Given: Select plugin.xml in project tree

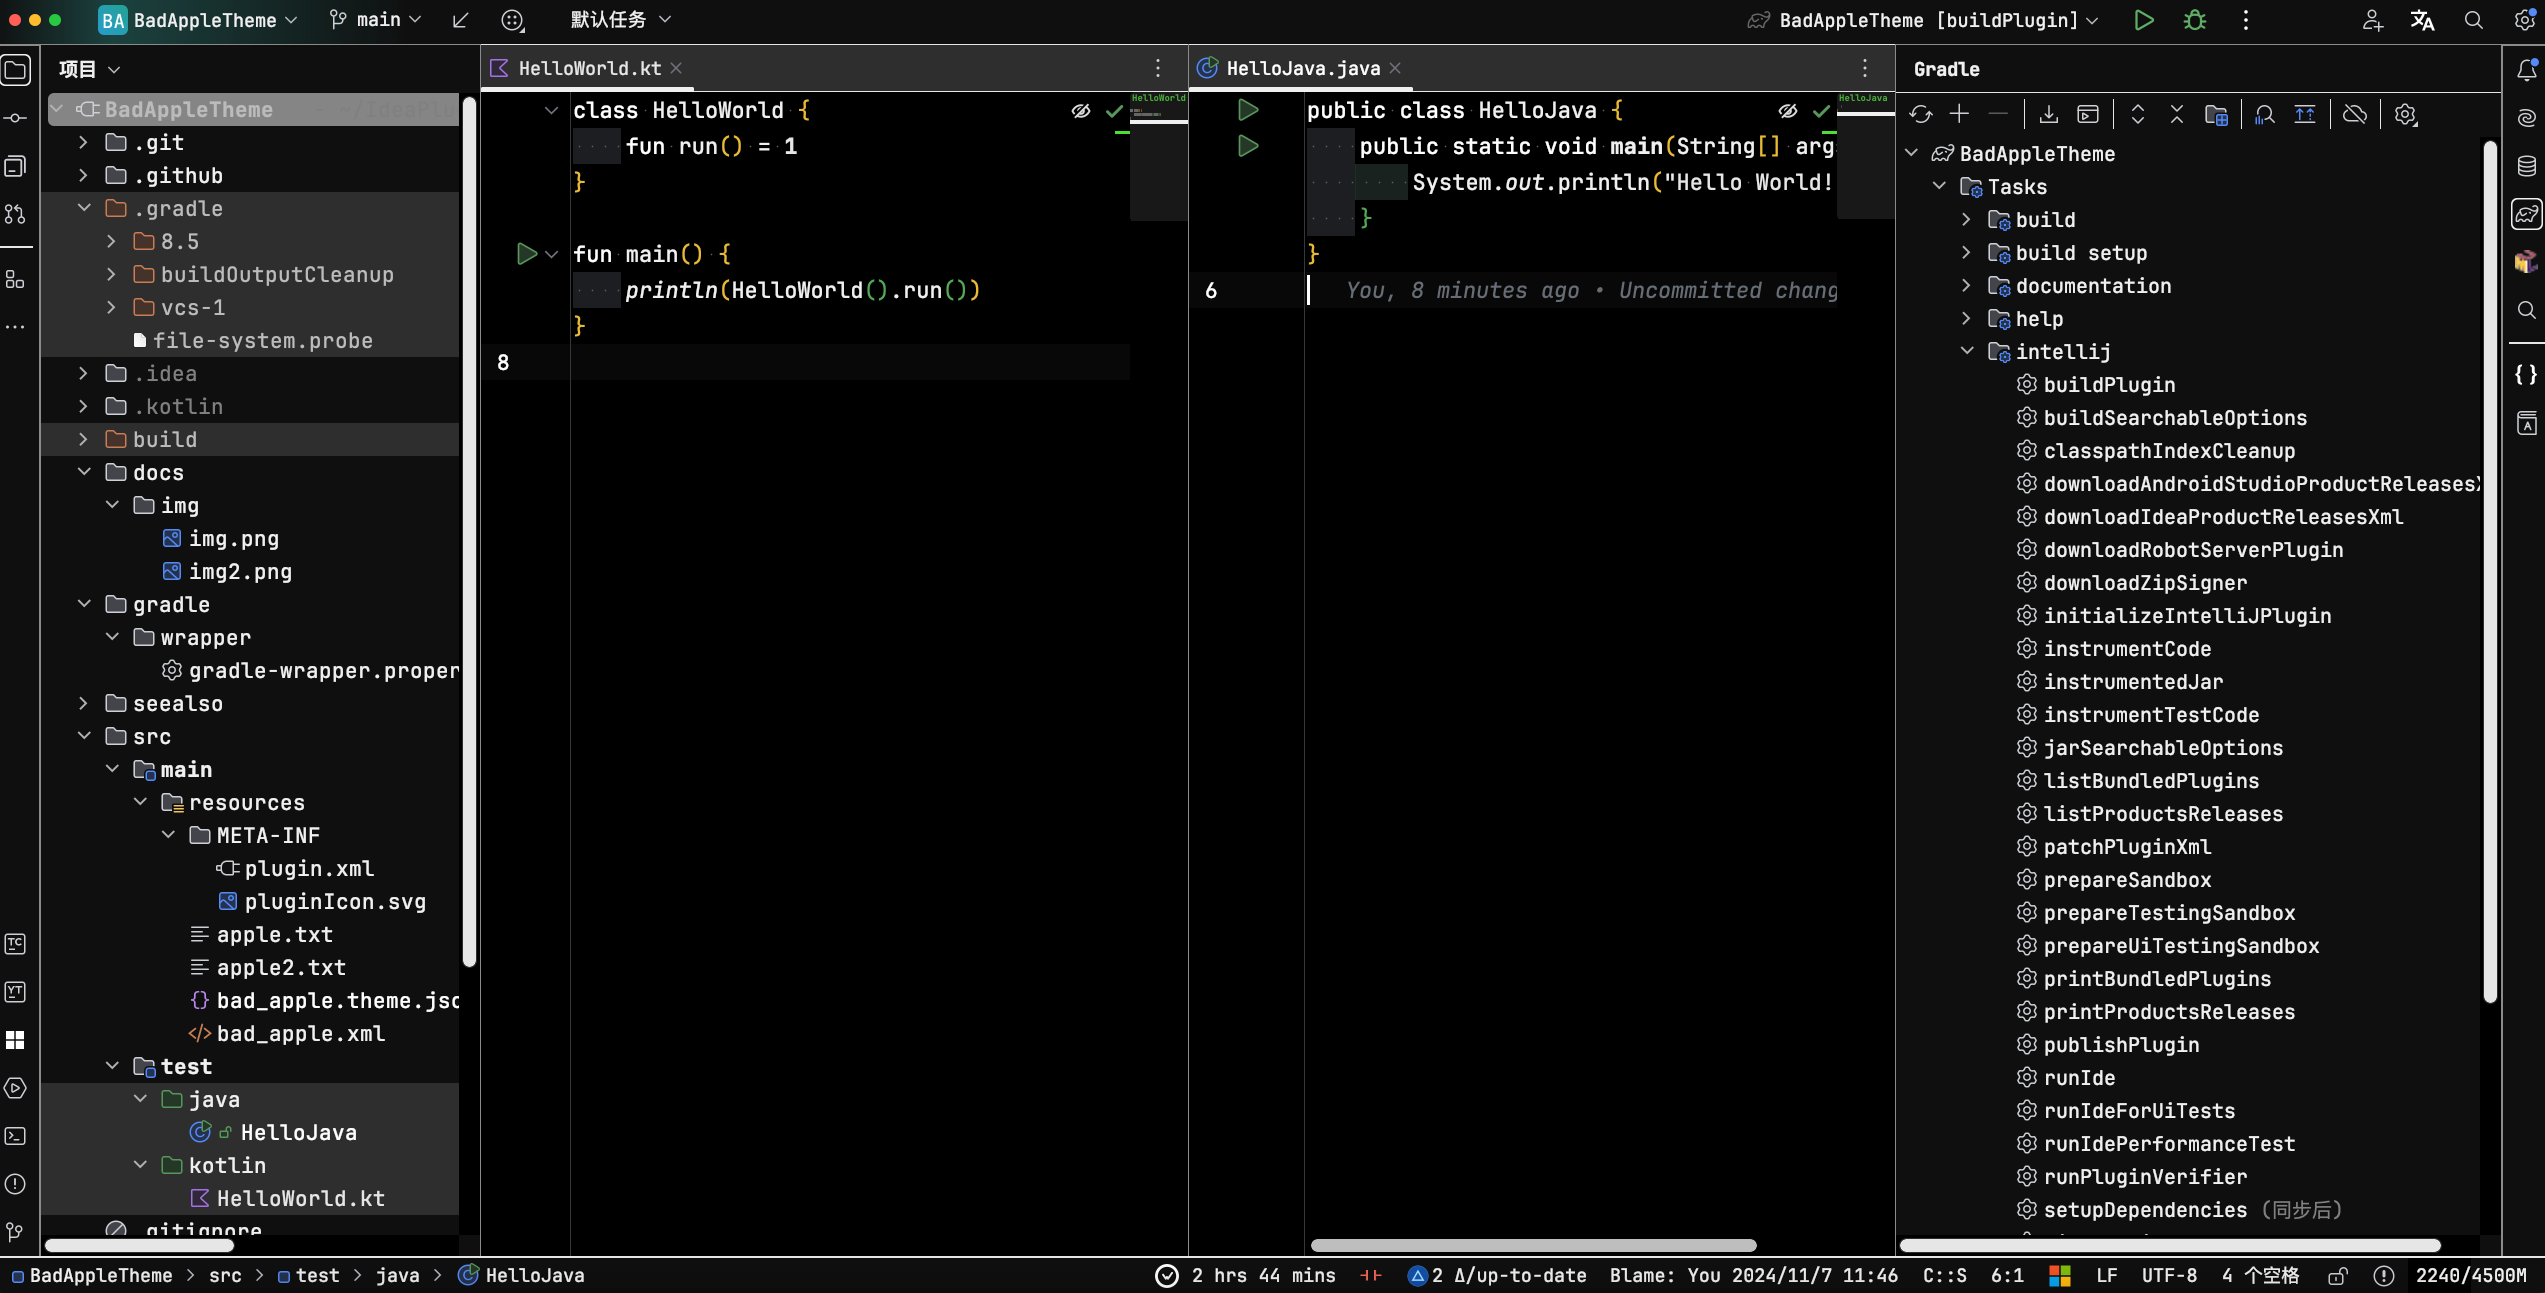Looking at the screenshot, I should (309, 869).
